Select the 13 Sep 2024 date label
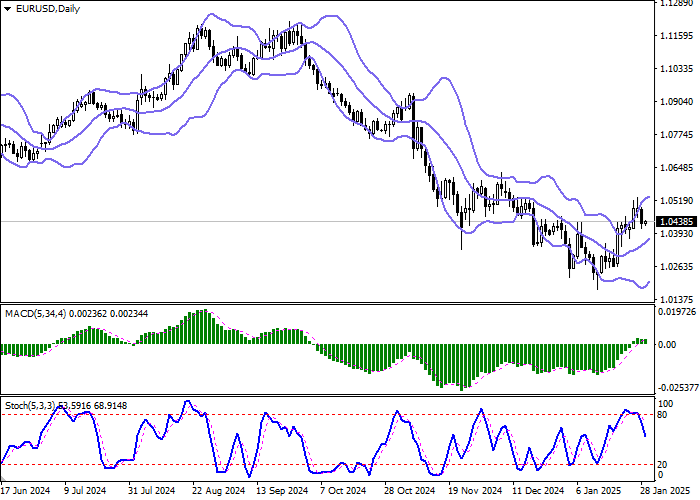The image size is (700, 500). click(x=280, y=492)
